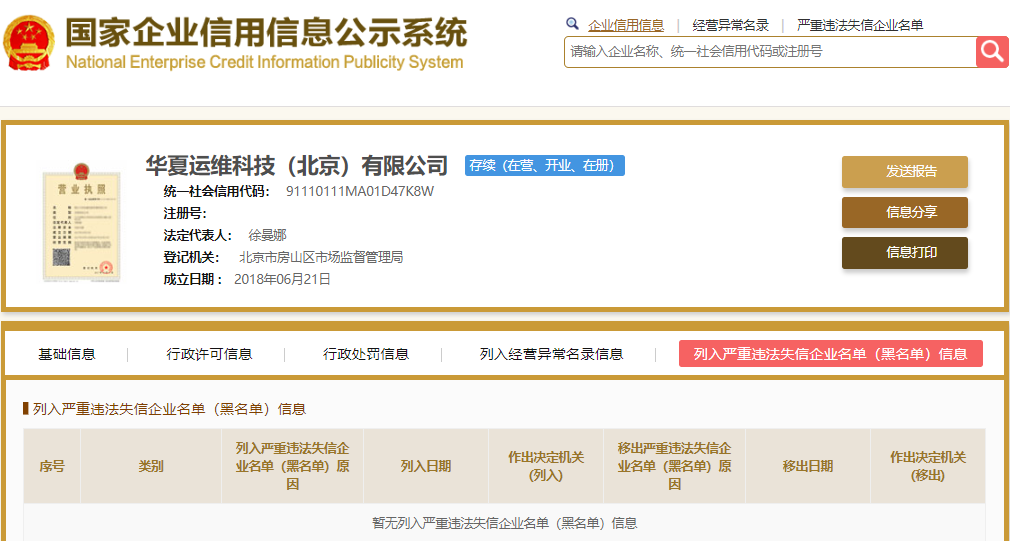This screenshot has height=541, width=1010.
Task: Switch to the 行政处罚信息 tab
Action: click(x=366, y=354)
